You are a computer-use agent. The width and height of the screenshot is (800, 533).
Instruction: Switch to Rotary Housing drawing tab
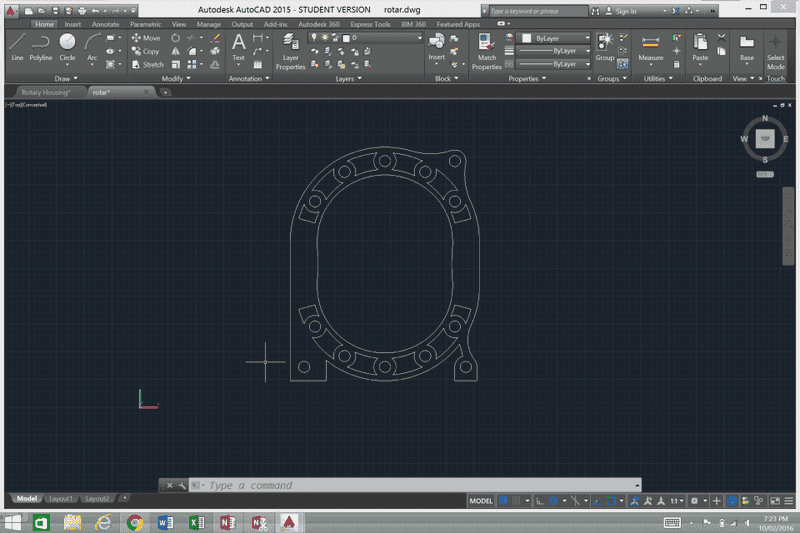[x=46, y=92]
